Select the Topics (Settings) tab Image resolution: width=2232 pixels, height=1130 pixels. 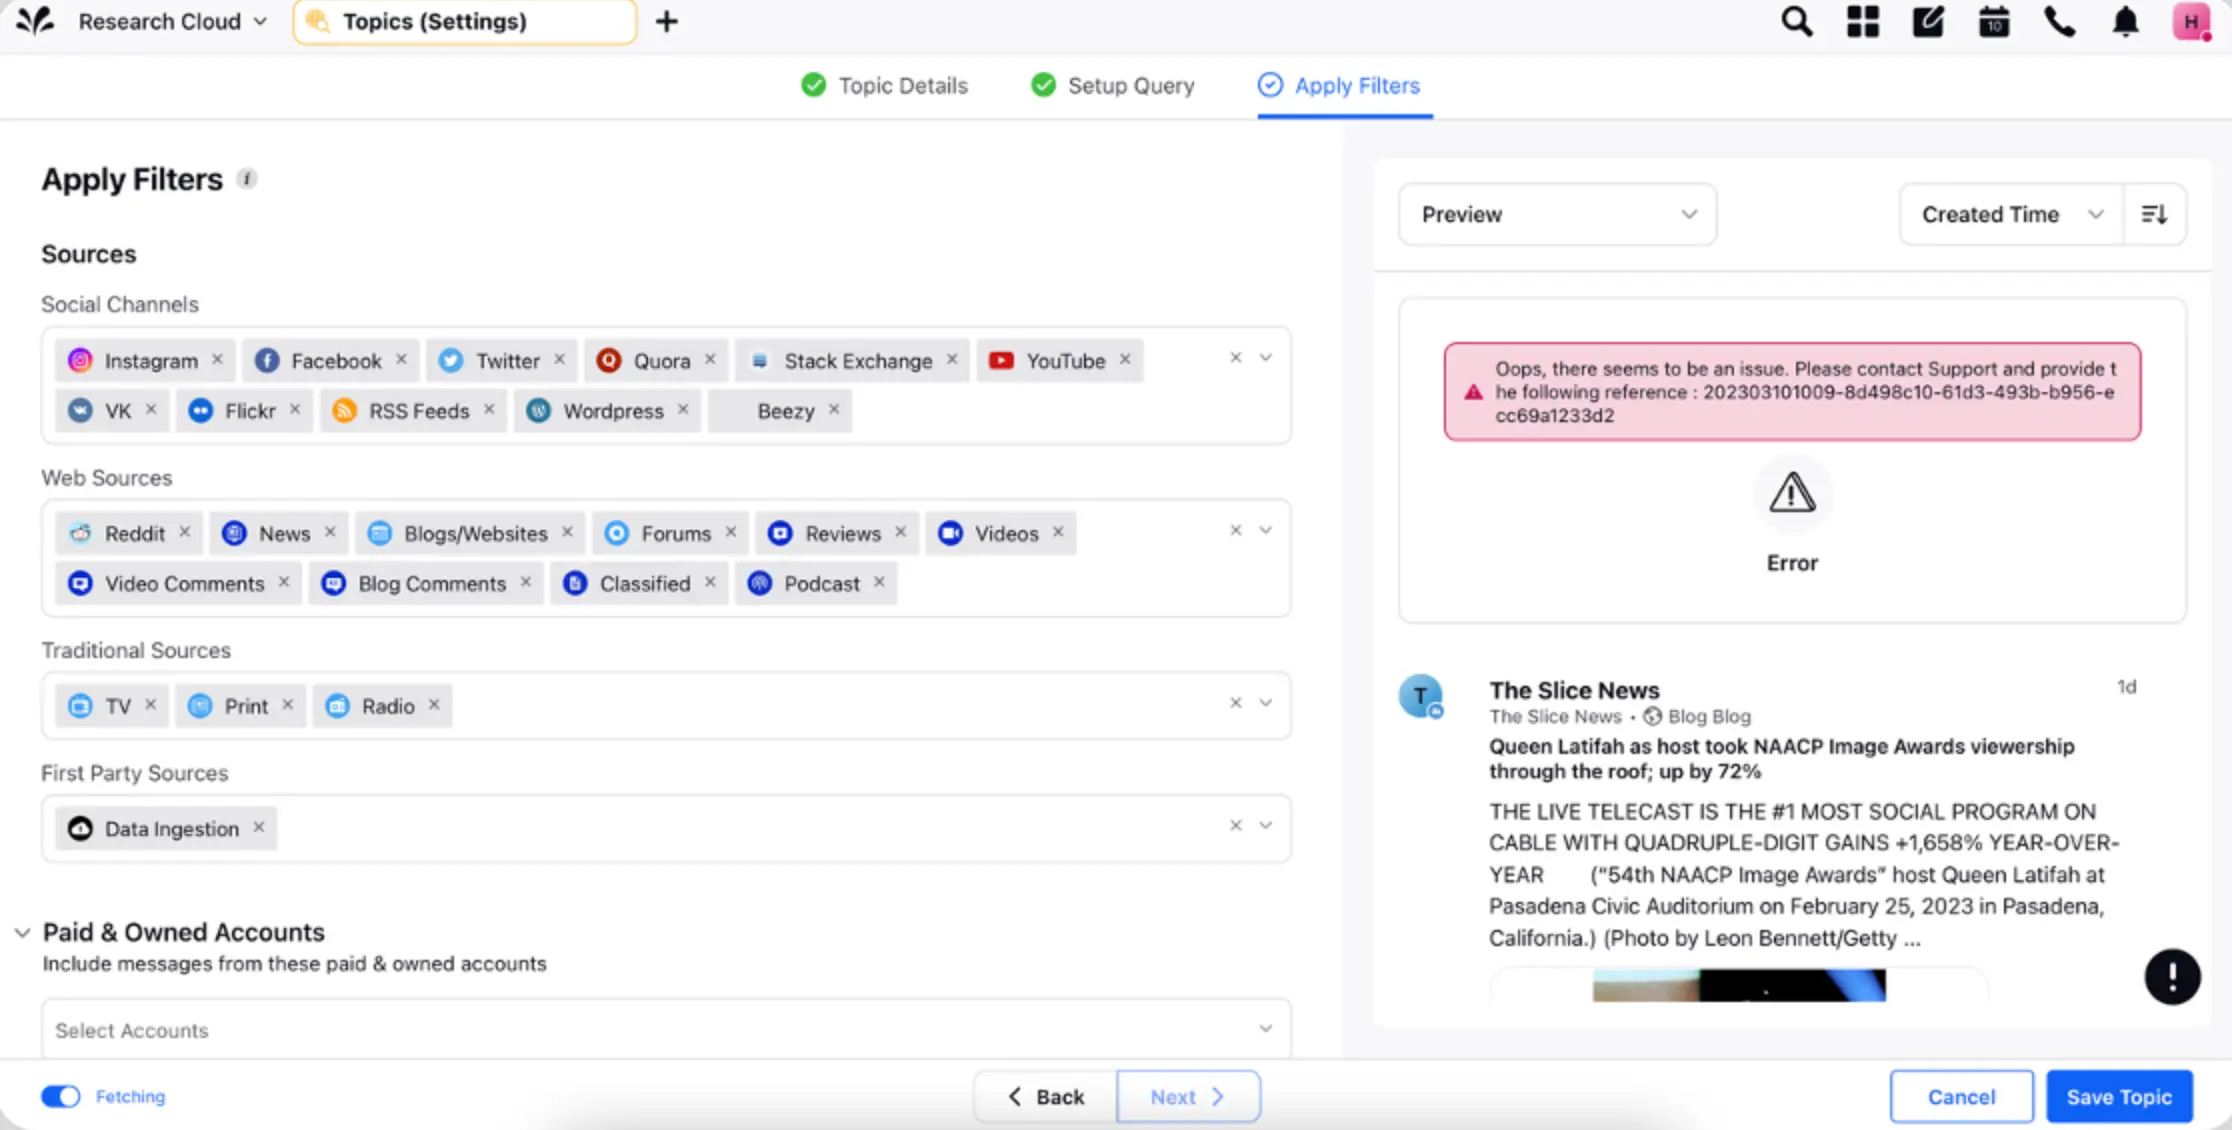tap(465, 22)
